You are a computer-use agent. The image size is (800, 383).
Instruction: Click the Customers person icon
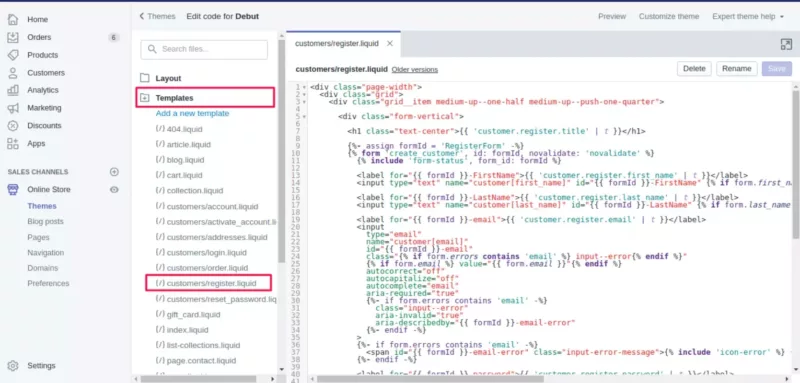pos(13,72)
